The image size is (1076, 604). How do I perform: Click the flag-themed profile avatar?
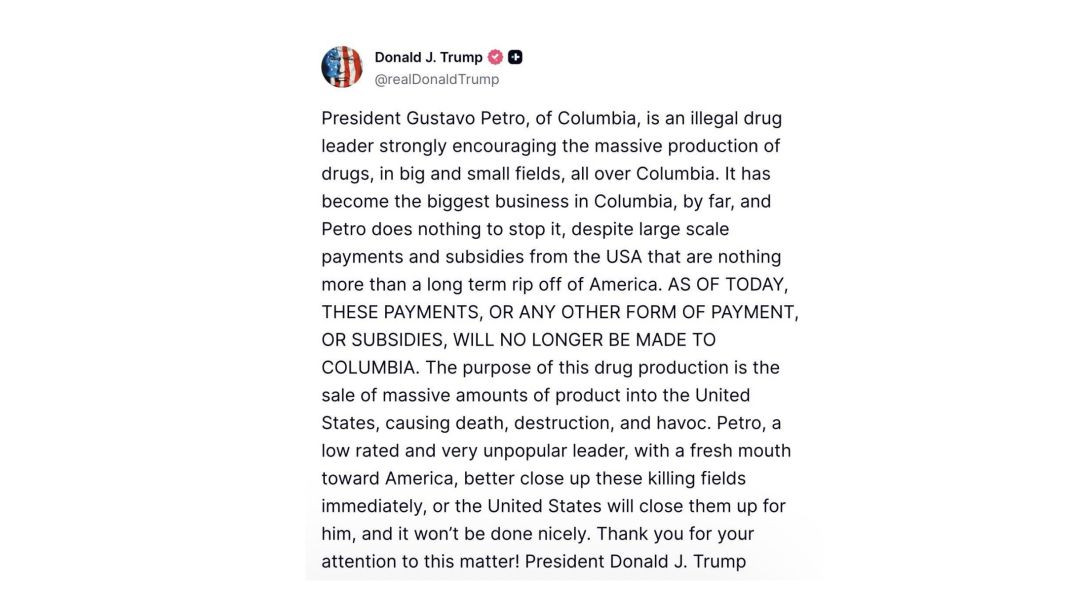click(342, 67)
